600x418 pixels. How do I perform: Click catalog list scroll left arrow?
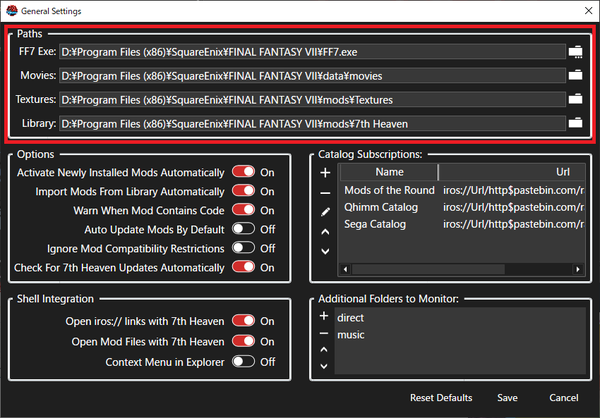click(345, 269)
